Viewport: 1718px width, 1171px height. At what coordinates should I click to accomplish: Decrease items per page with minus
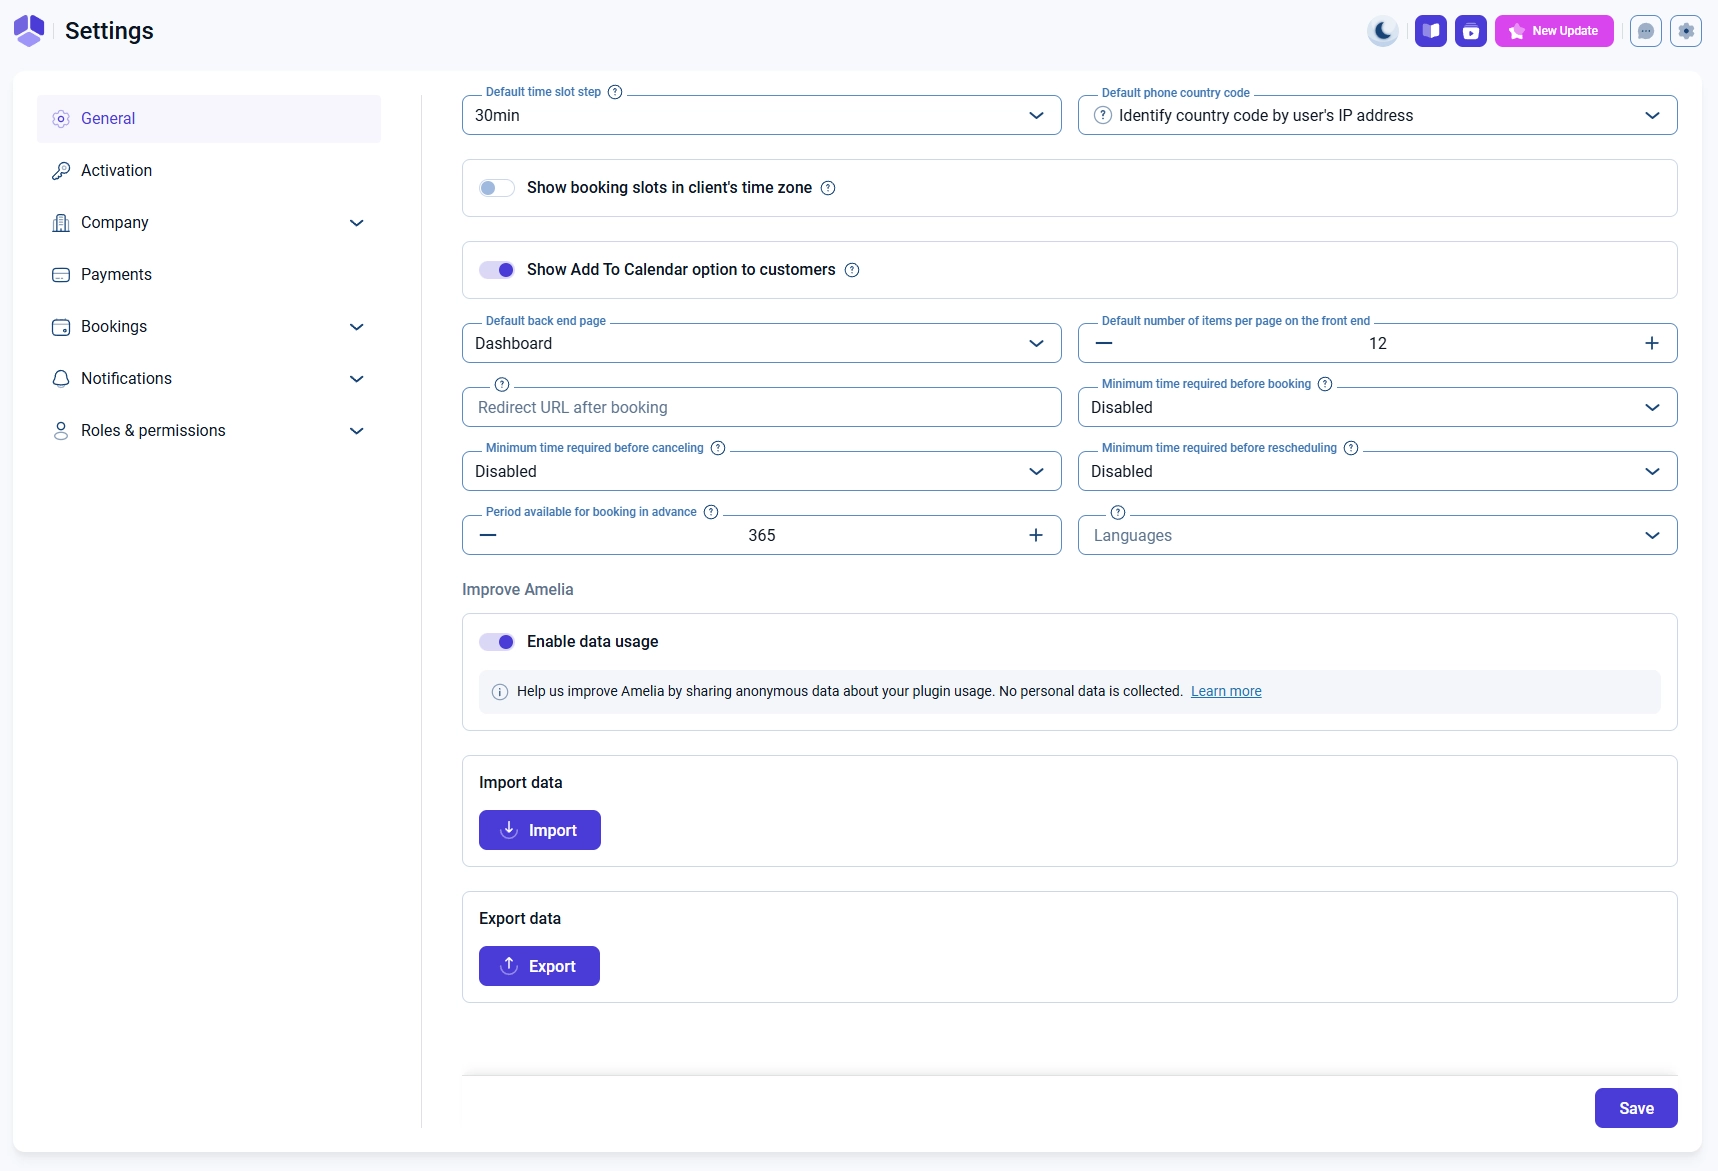(1104, 343)
